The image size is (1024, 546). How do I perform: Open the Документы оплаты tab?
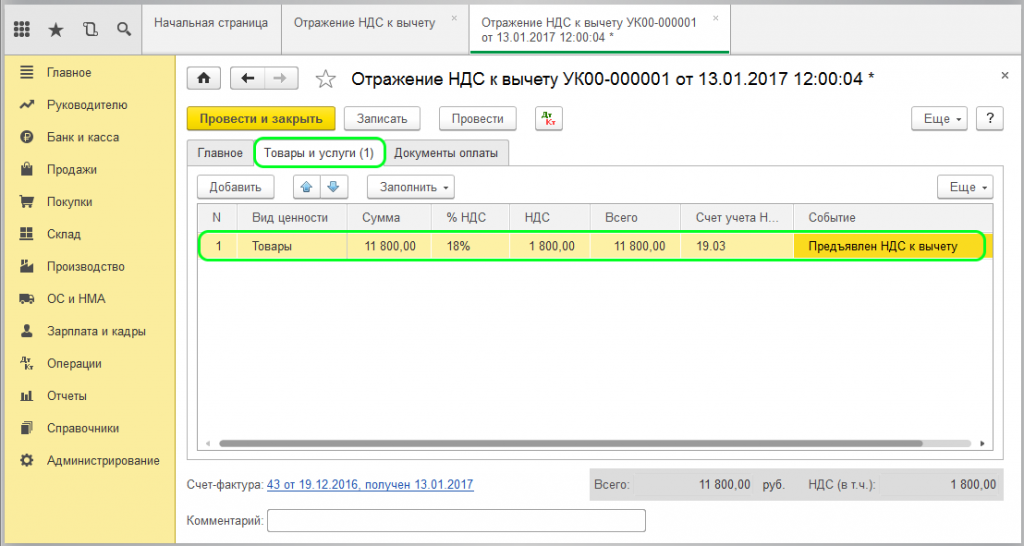click(447, 153)
